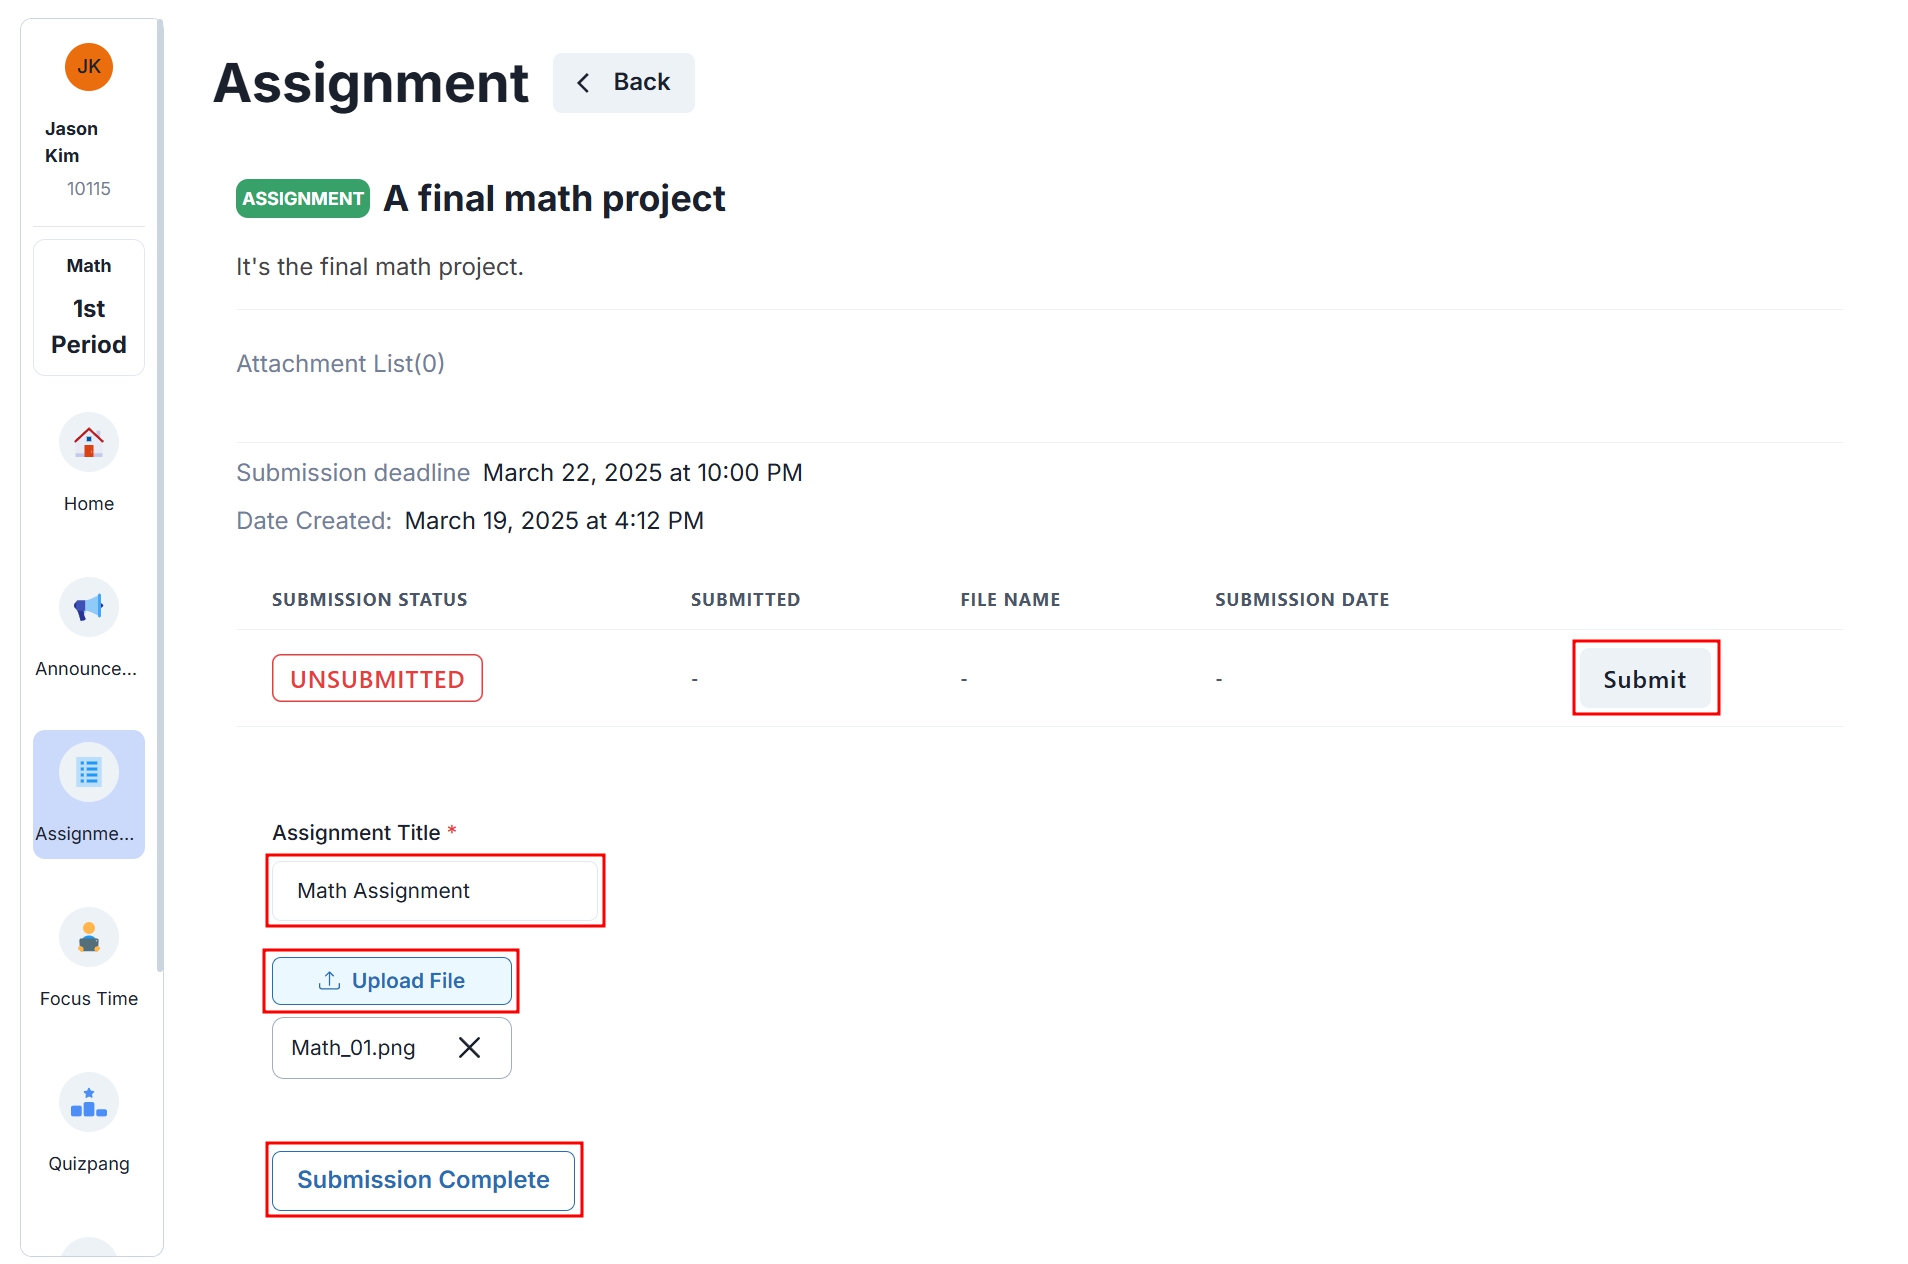The width and height of the screenshot is (1908, 1264).
Task: Select the Assignments list icon
Action: pyautogui.click(x=89, y=772)
